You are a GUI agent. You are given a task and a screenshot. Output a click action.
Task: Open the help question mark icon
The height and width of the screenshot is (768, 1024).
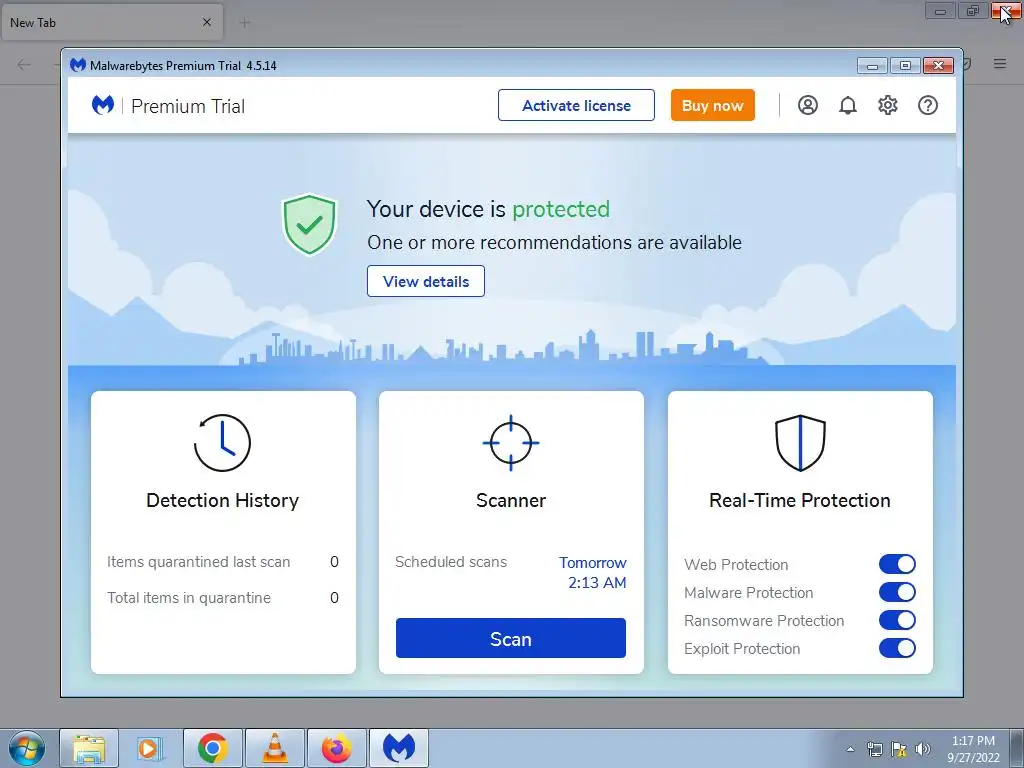tap(927, 105)
